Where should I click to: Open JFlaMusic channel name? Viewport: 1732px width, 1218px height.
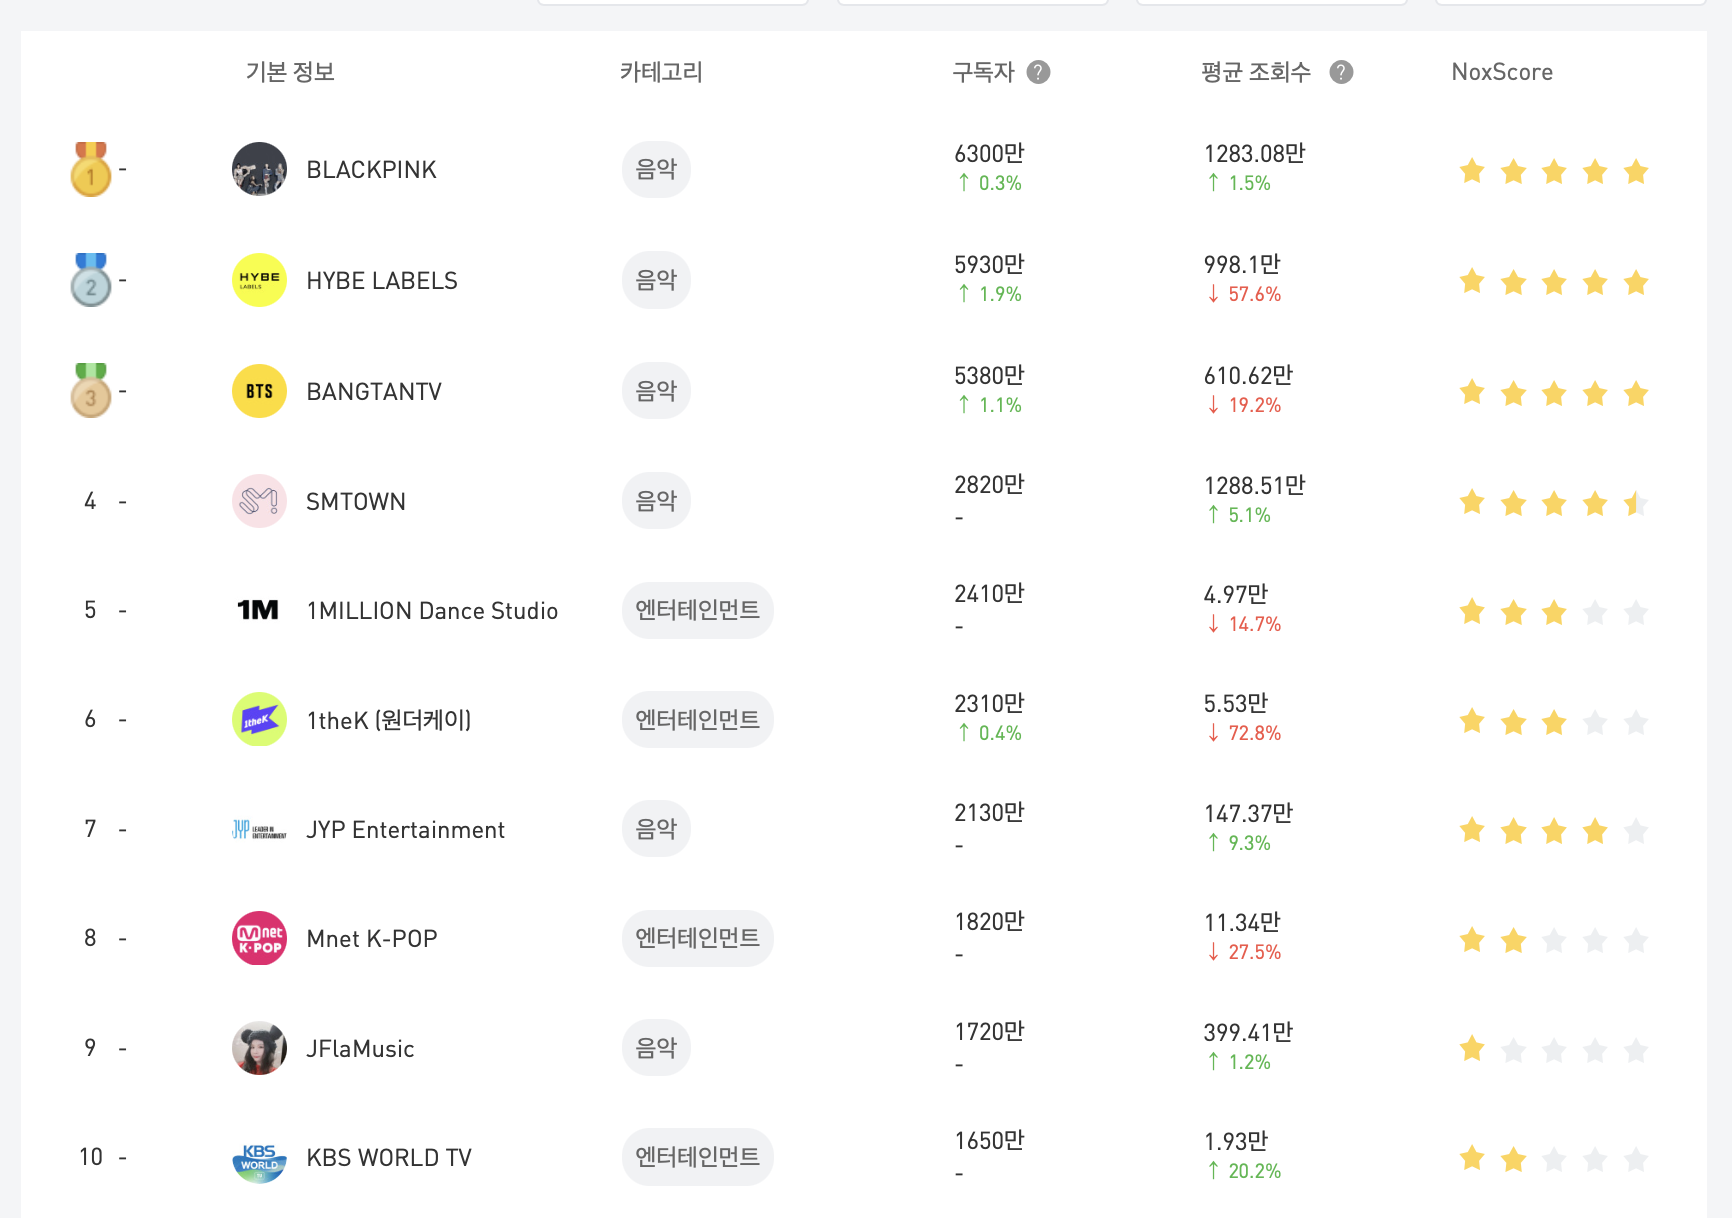pyautogui.click(x=360, y=1049)
